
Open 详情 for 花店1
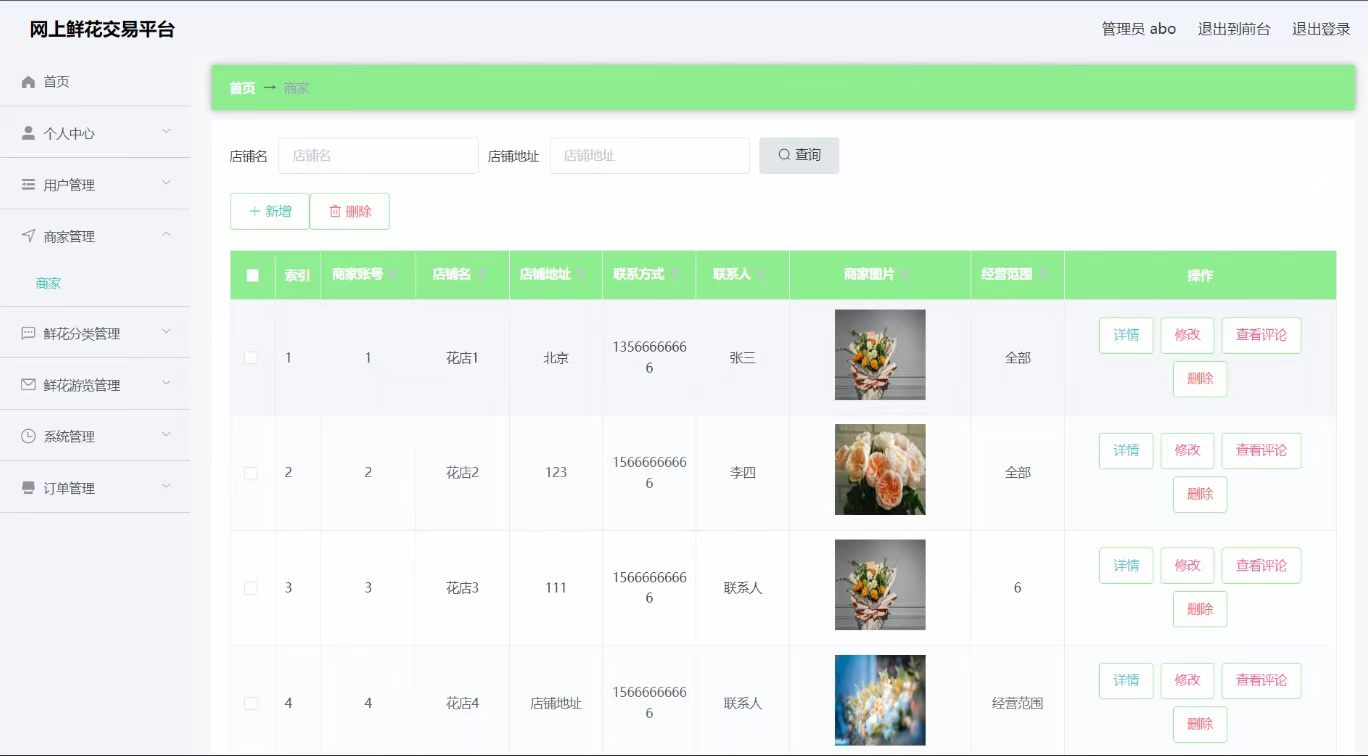(x=1126, y=335)
